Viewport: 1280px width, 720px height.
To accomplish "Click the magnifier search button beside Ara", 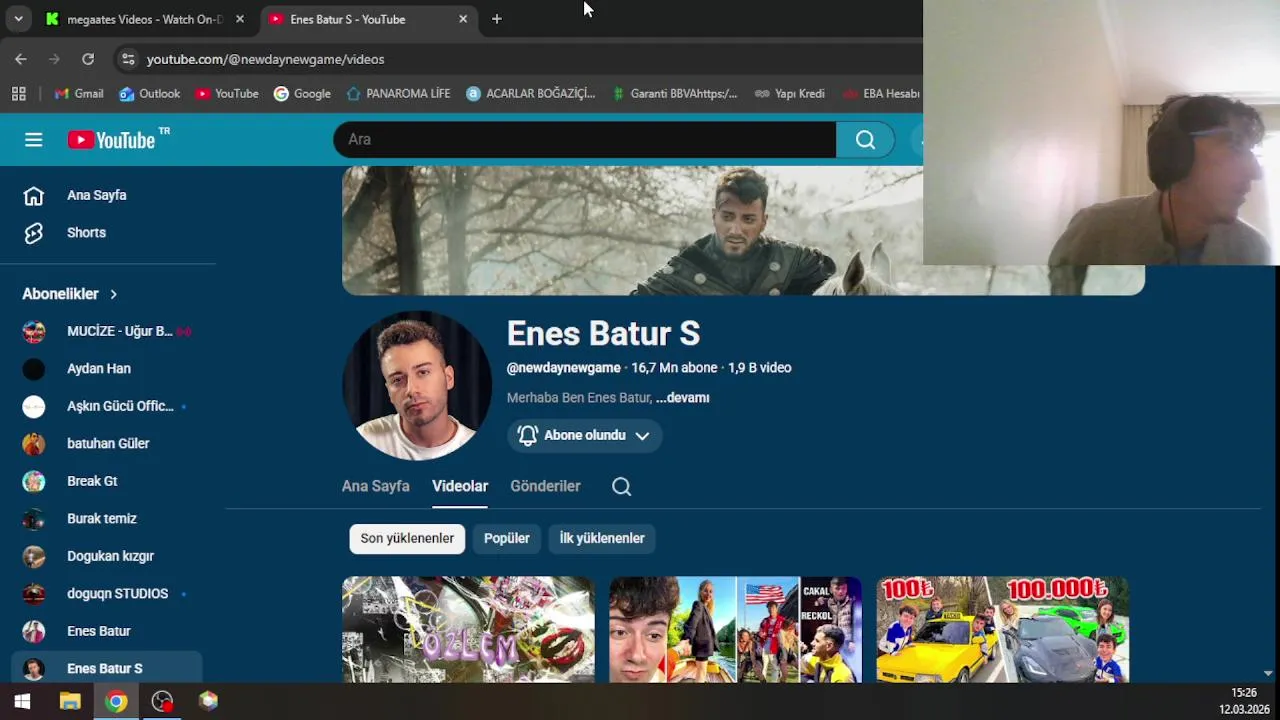I will tap(865, 140).
